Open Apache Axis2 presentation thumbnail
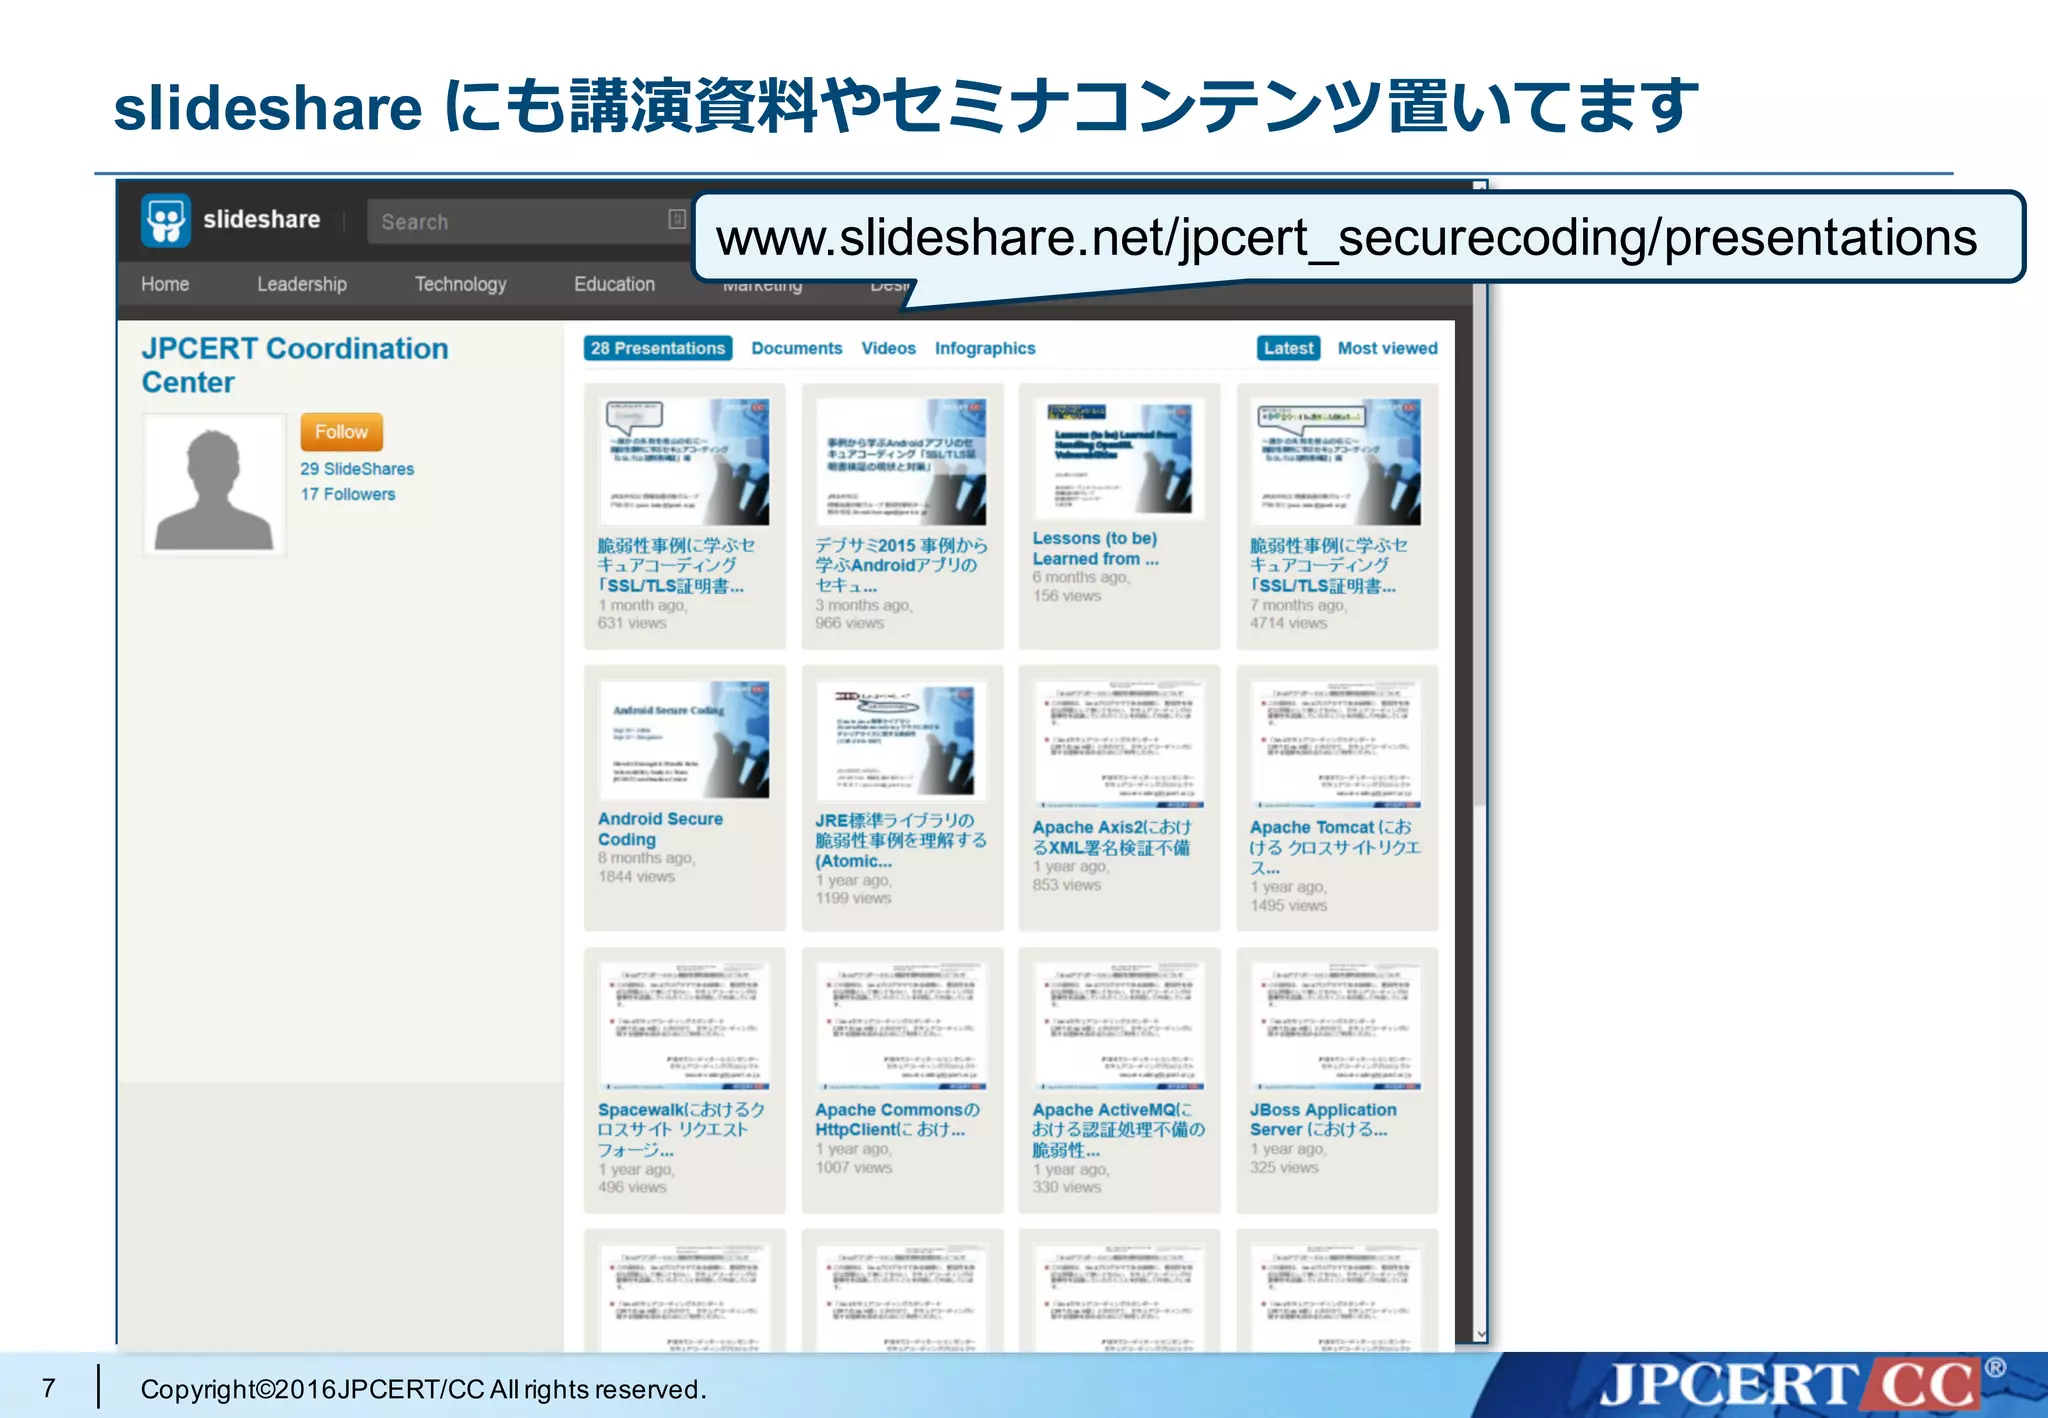2048x1418 pixels. [1119, 745]
